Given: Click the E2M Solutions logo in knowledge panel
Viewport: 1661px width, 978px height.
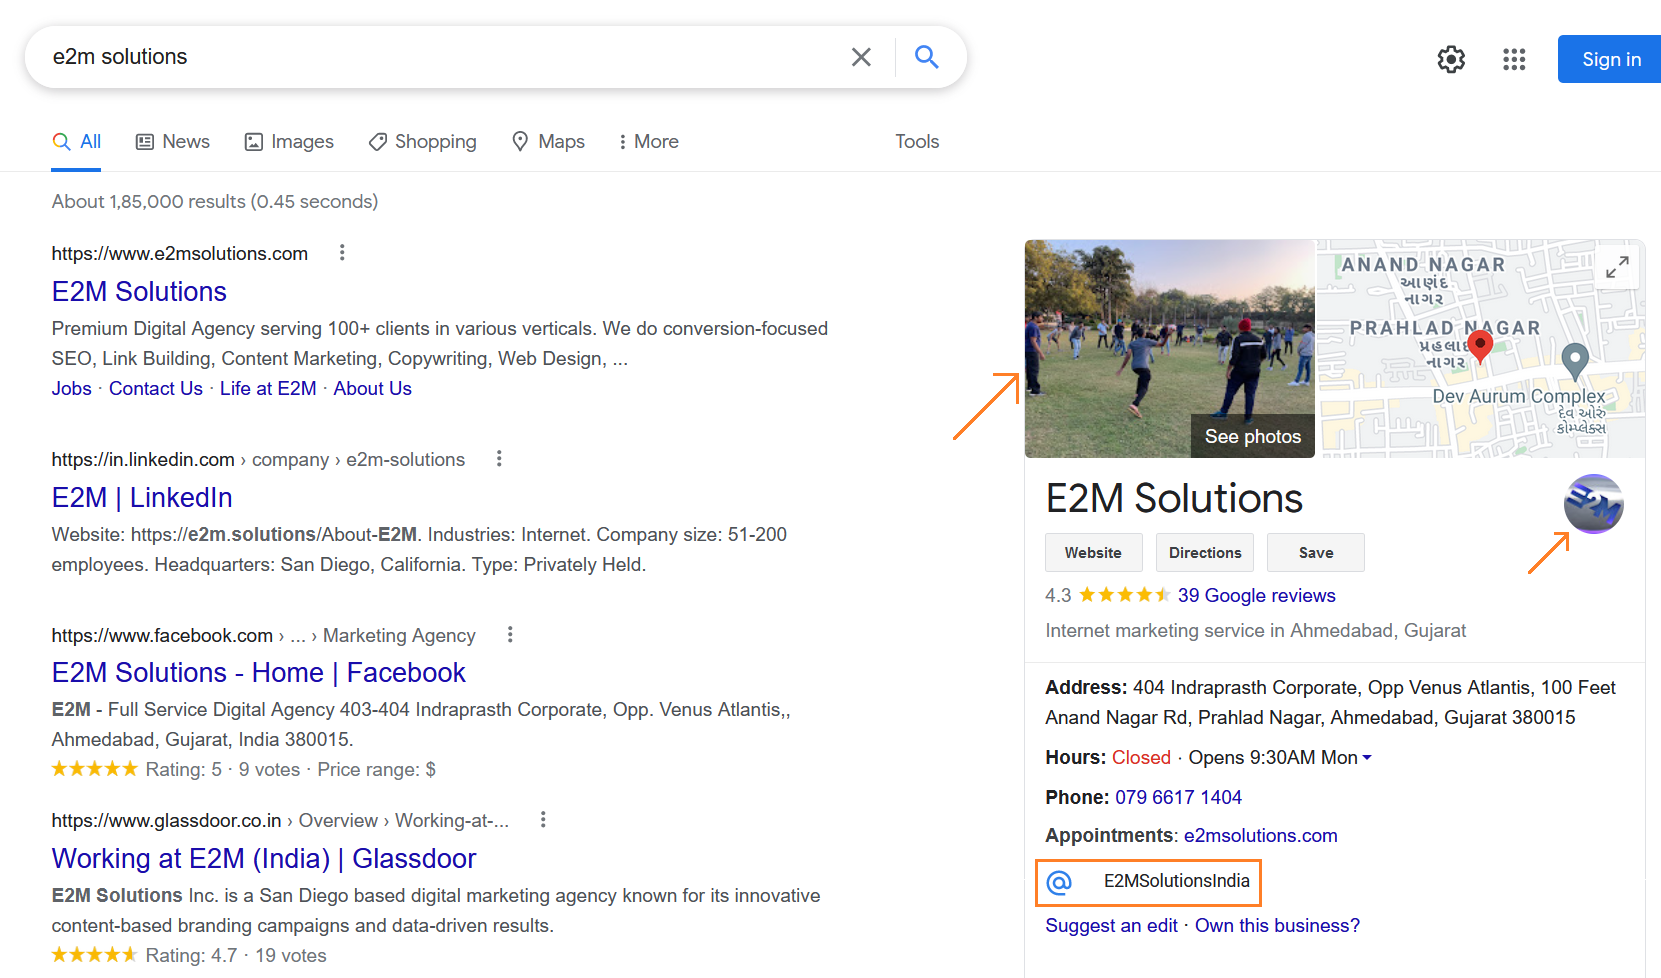Looking at the screenshot, I should pos(1593,504).
